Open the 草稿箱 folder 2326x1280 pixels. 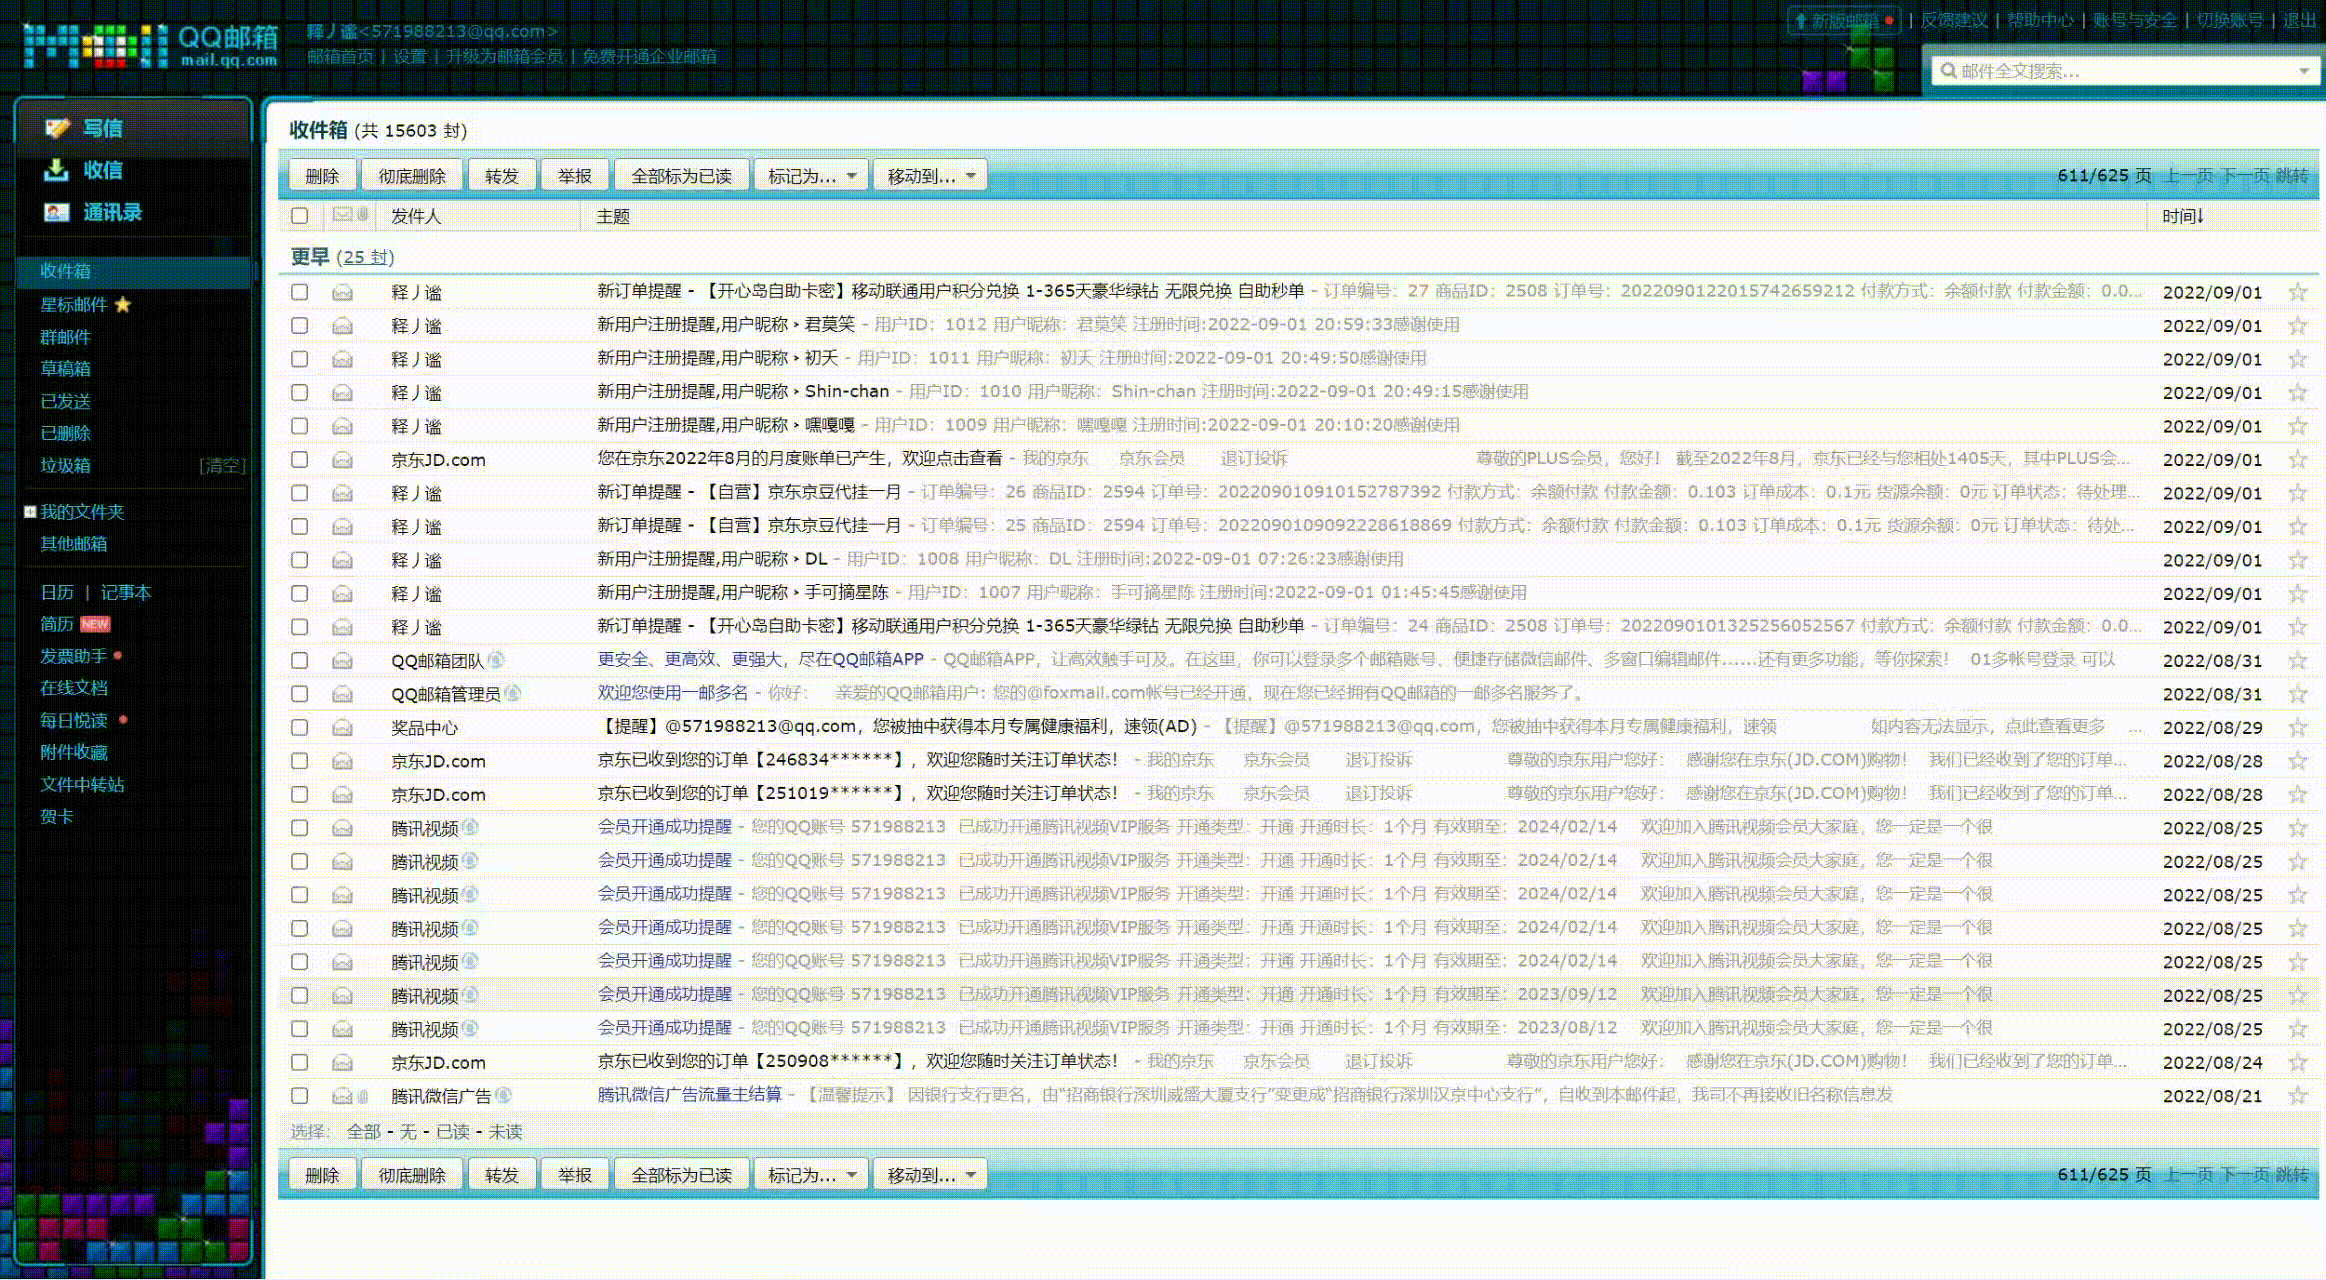pos(65,369)
